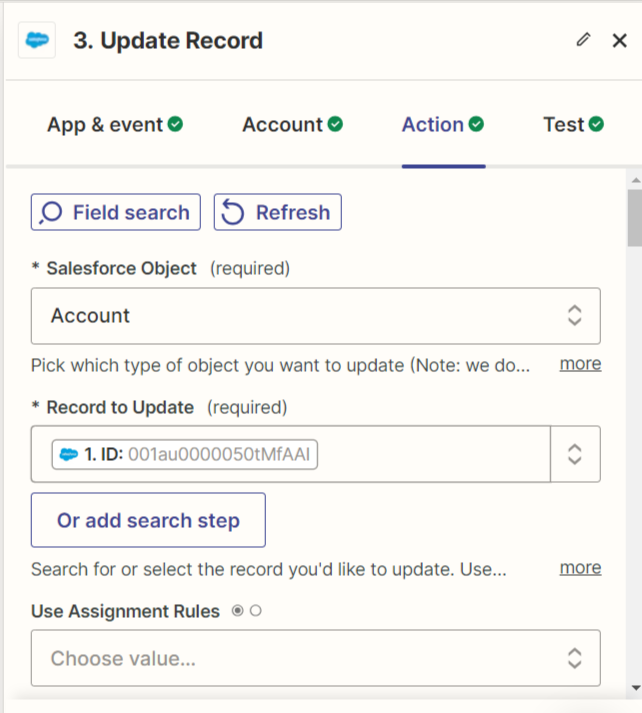Open the Salesforce Object dropdown showing Account
The image size is (642, 713).
point(316,316)
